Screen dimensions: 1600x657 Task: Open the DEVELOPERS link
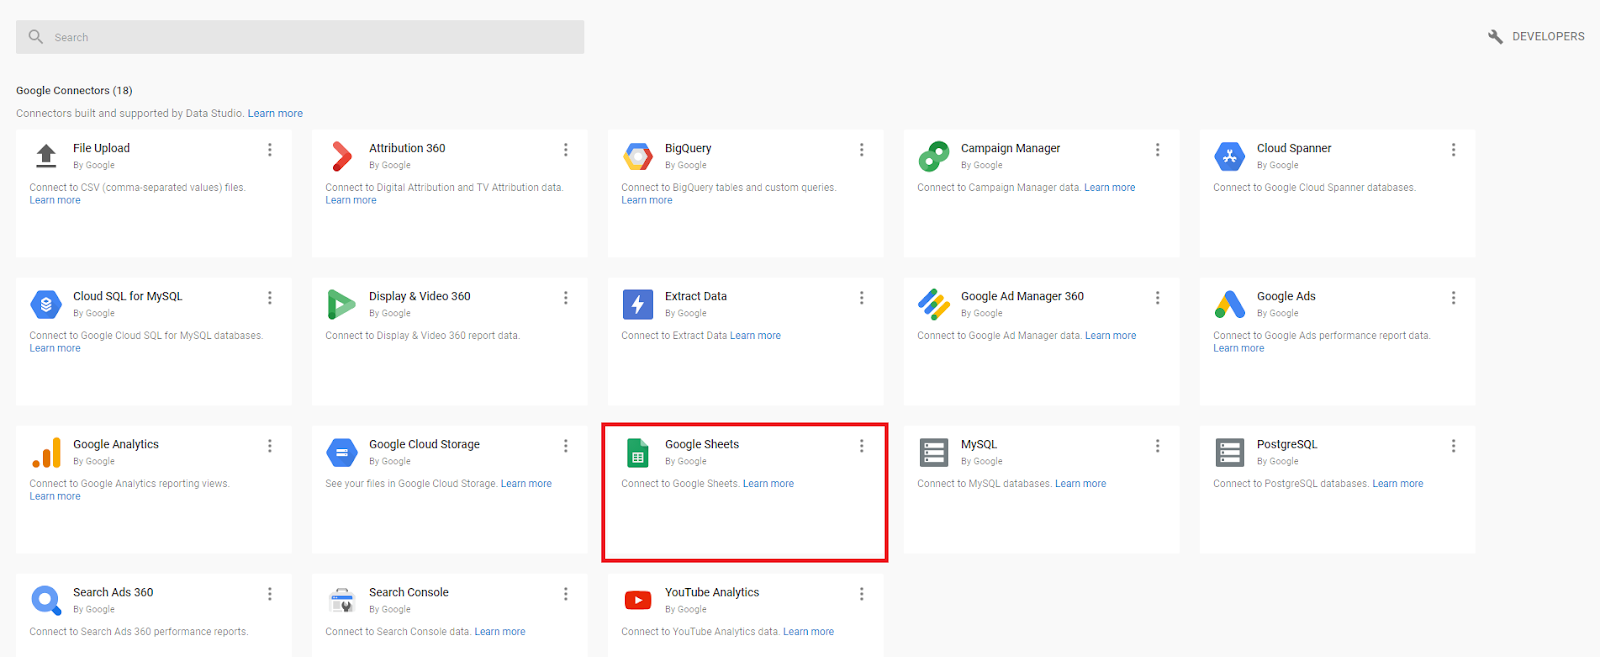1548,36
